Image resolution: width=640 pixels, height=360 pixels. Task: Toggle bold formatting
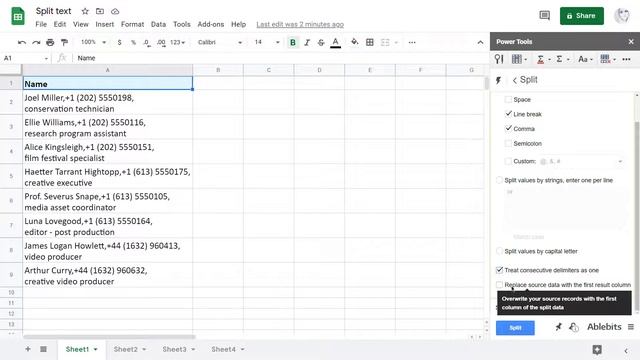[x=293, y=42]
